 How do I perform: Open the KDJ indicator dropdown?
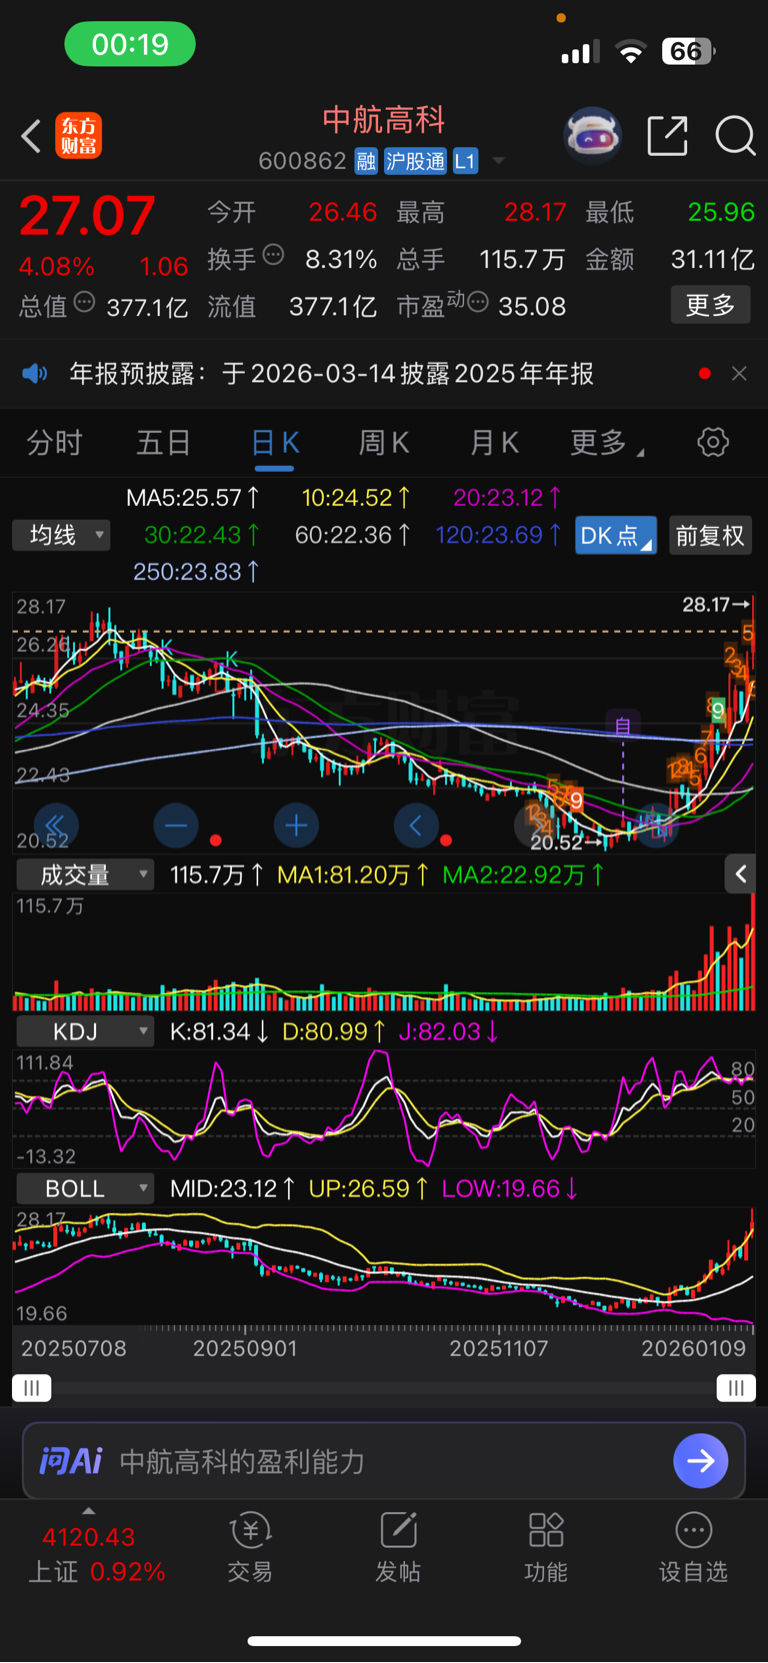click(x=85, y=1031)
